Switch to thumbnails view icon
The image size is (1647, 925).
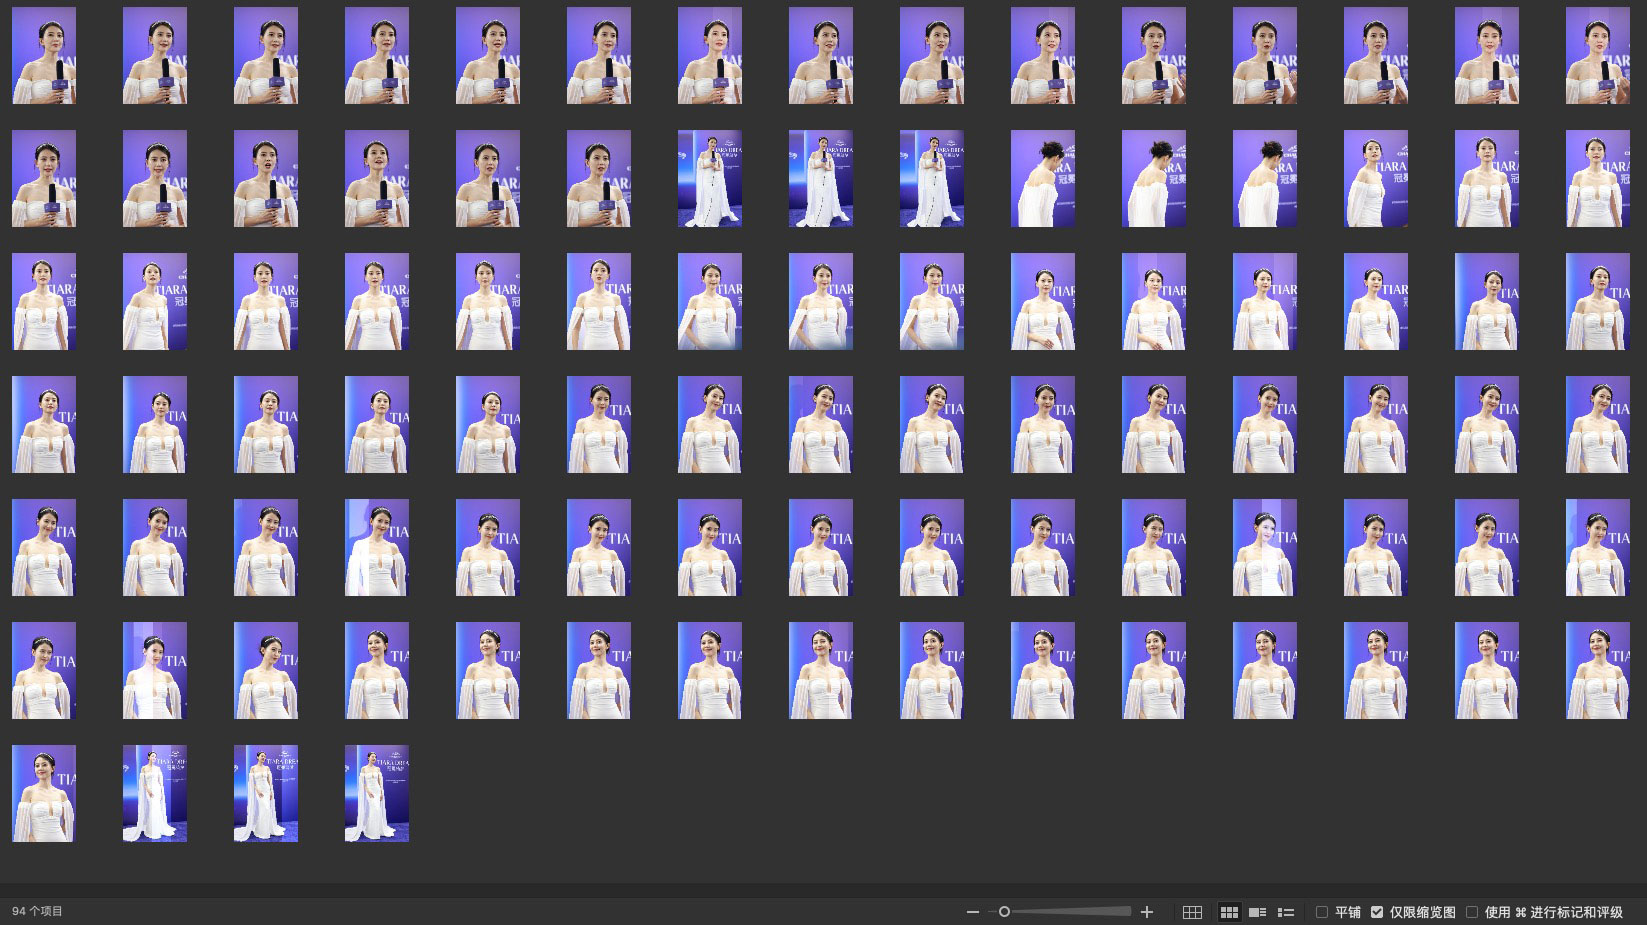(x=1229, y=912)
